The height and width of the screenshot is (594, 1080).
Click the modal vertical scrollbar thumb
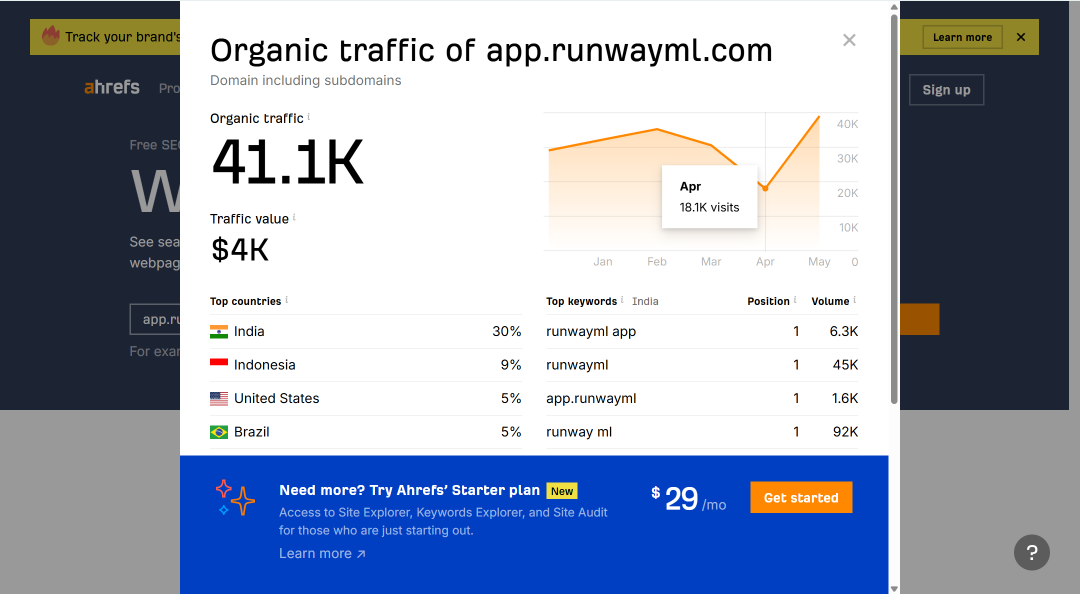894,208
